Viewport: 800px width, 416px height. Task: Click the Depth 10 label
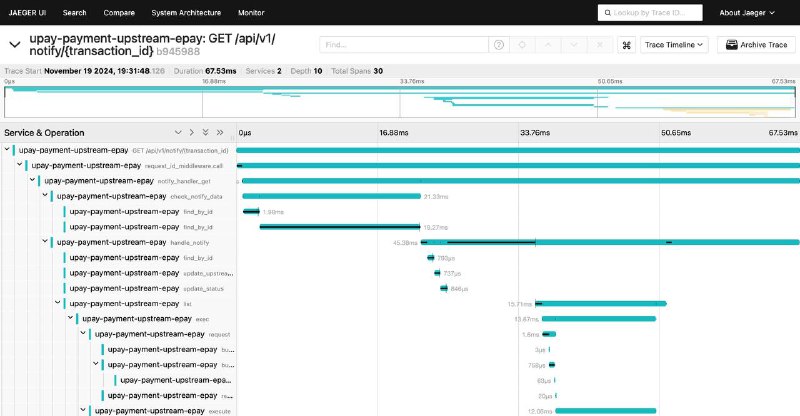point(306,71)
